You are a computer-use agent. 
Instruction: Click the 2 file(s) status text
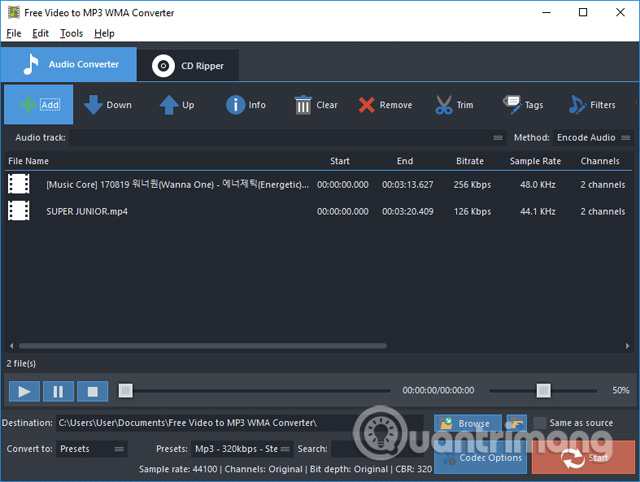(21, 363)
